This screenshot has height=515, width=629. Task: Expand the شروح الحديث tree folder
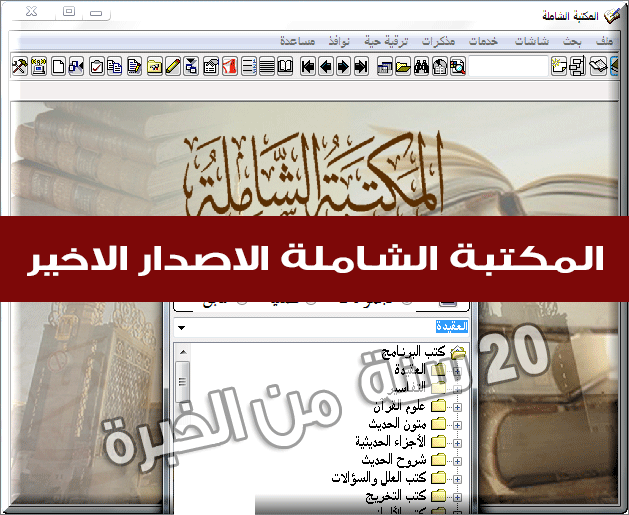[457, 461]
